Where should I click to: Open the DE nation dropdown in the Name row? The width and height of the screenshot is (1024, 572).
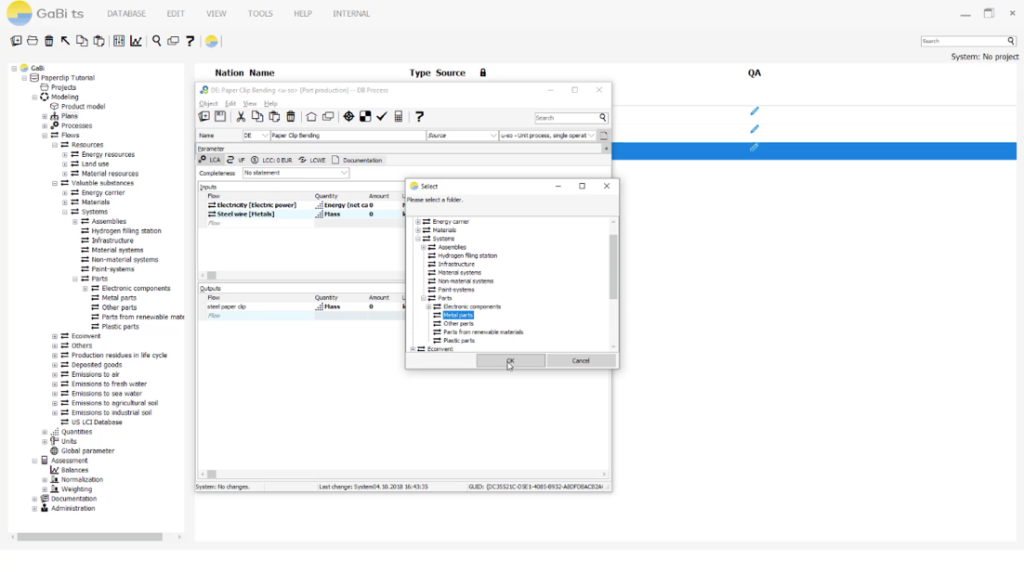coord(264,135)
